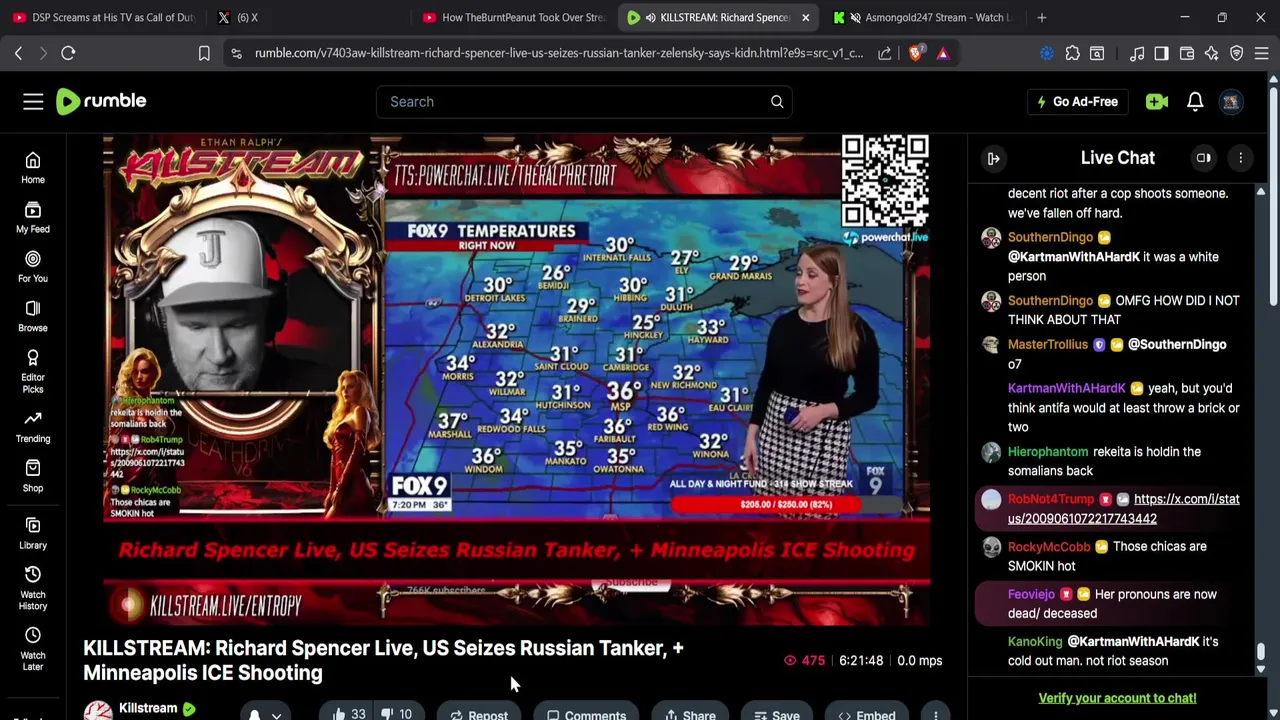Click the browser address bar URL
Screen dimensions: 1280x720
(559, 53)
